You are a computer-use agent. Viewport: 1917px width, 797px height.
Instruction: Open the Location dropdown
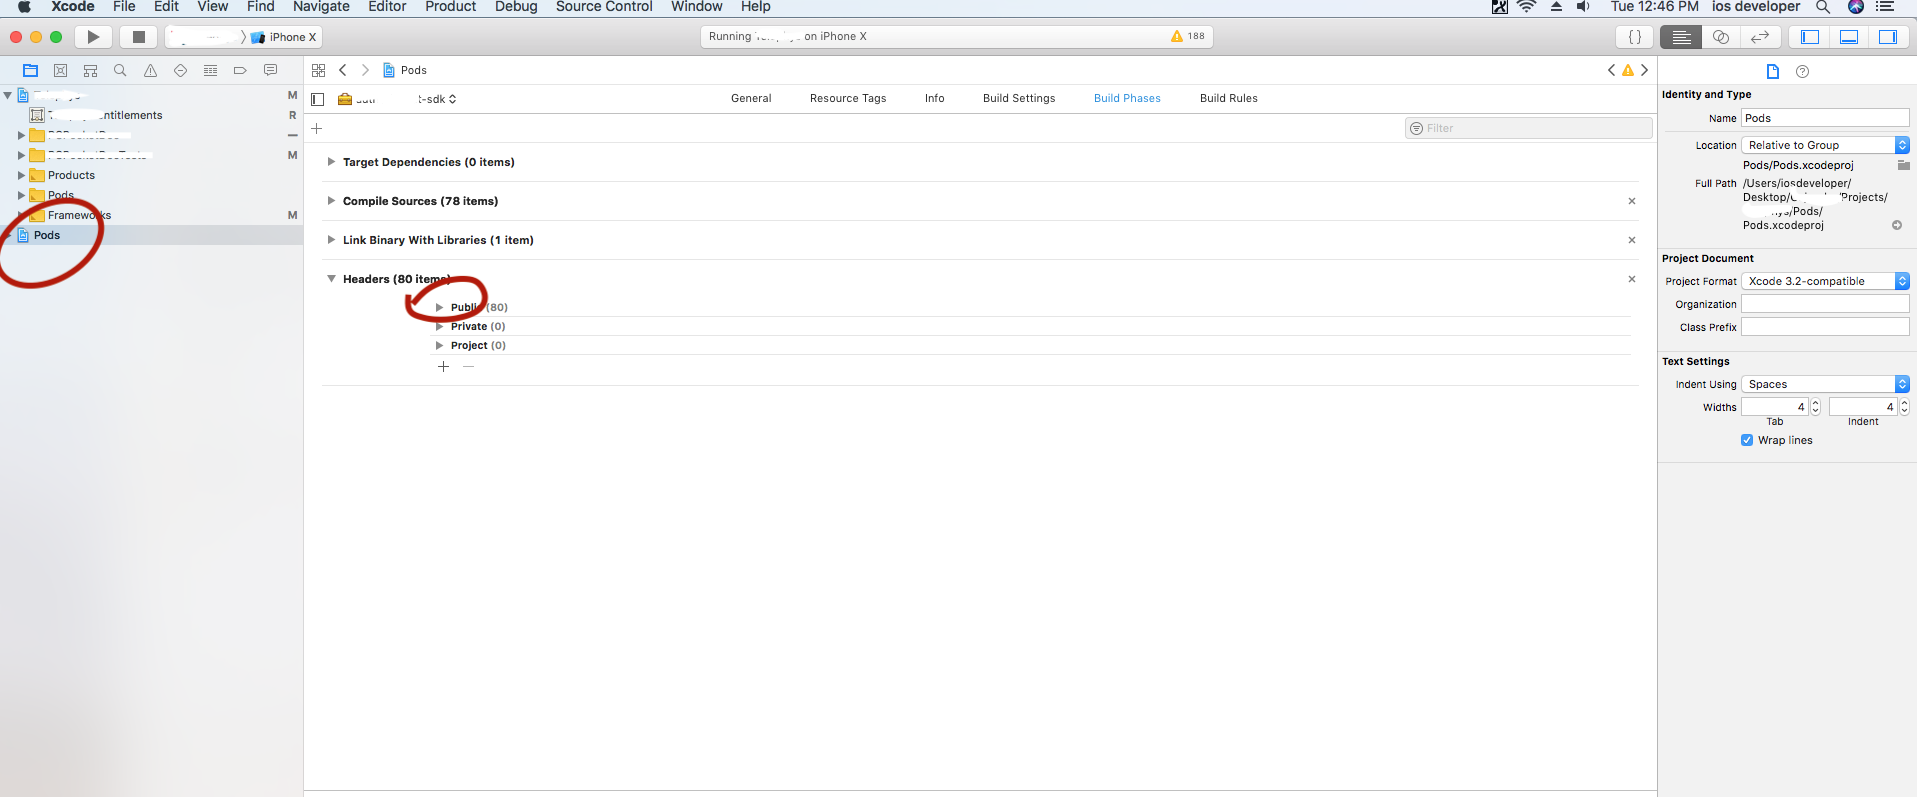1825,145
